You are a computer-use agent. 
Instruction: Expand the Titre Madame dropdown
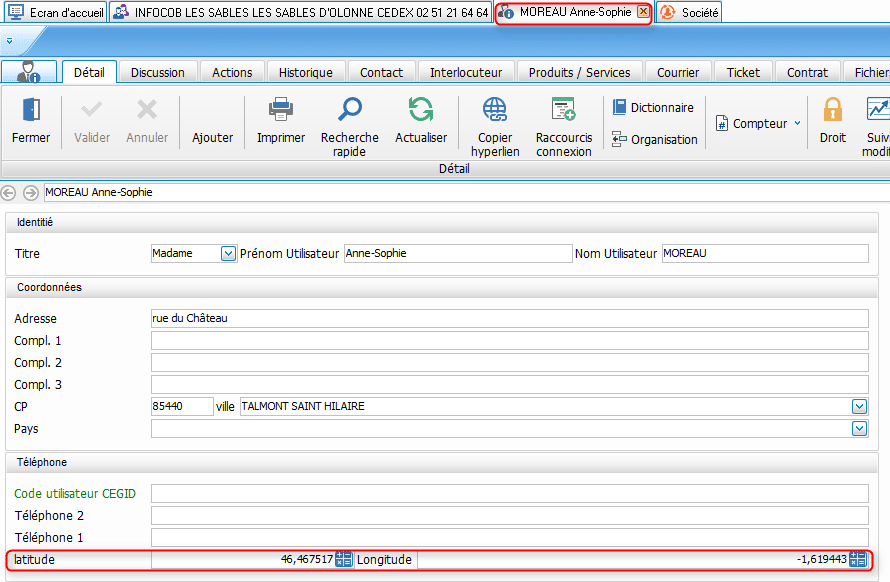point(228,254)
